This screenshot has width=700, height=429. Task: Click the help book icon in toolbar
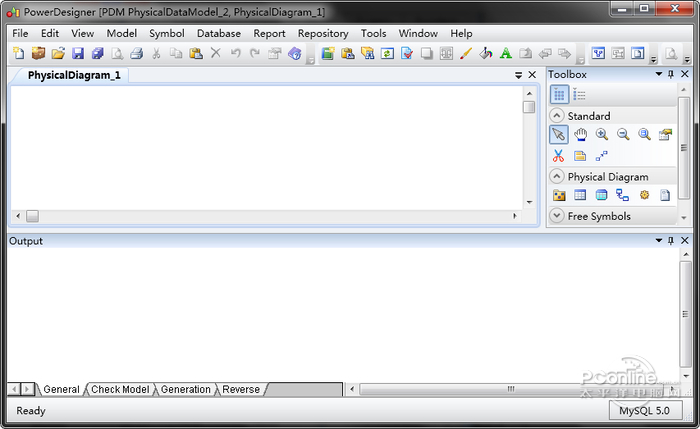pyautogui.click(x=295, y=54)
